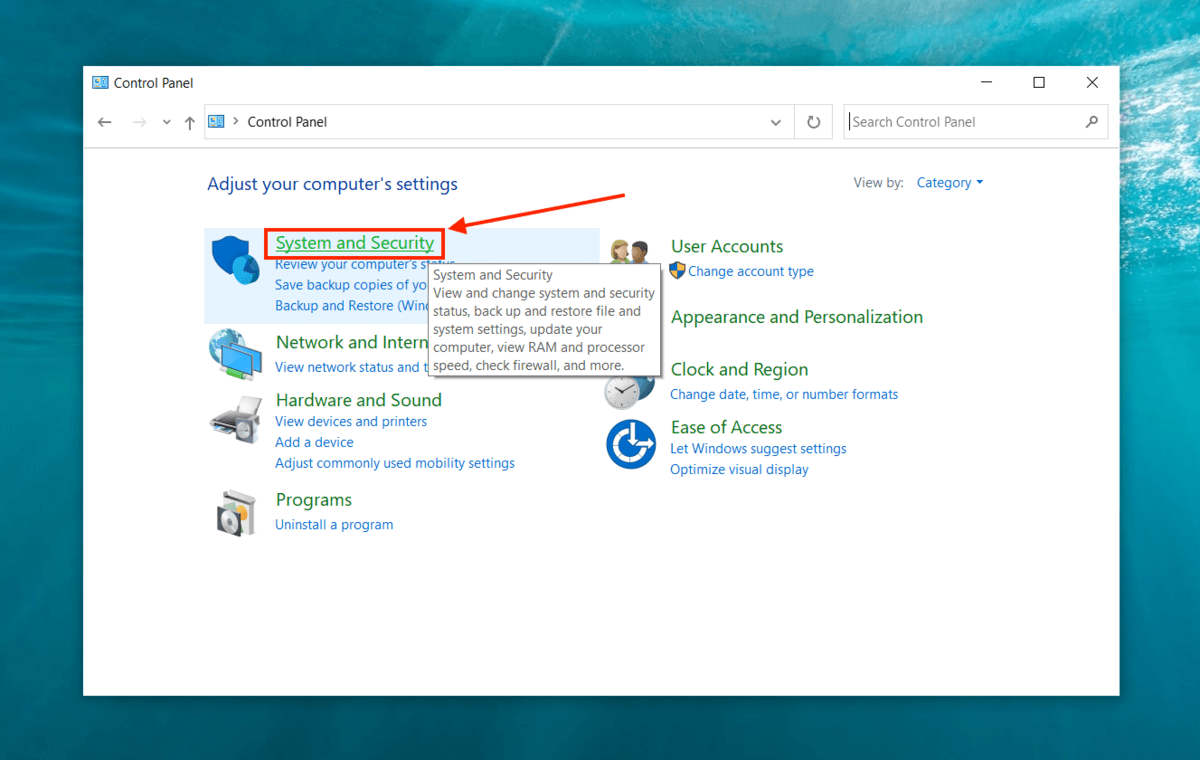The height and width of the screenshot is (760, 1200).
Task: Click the Ease of Access icon
Action: coord(631,445)
